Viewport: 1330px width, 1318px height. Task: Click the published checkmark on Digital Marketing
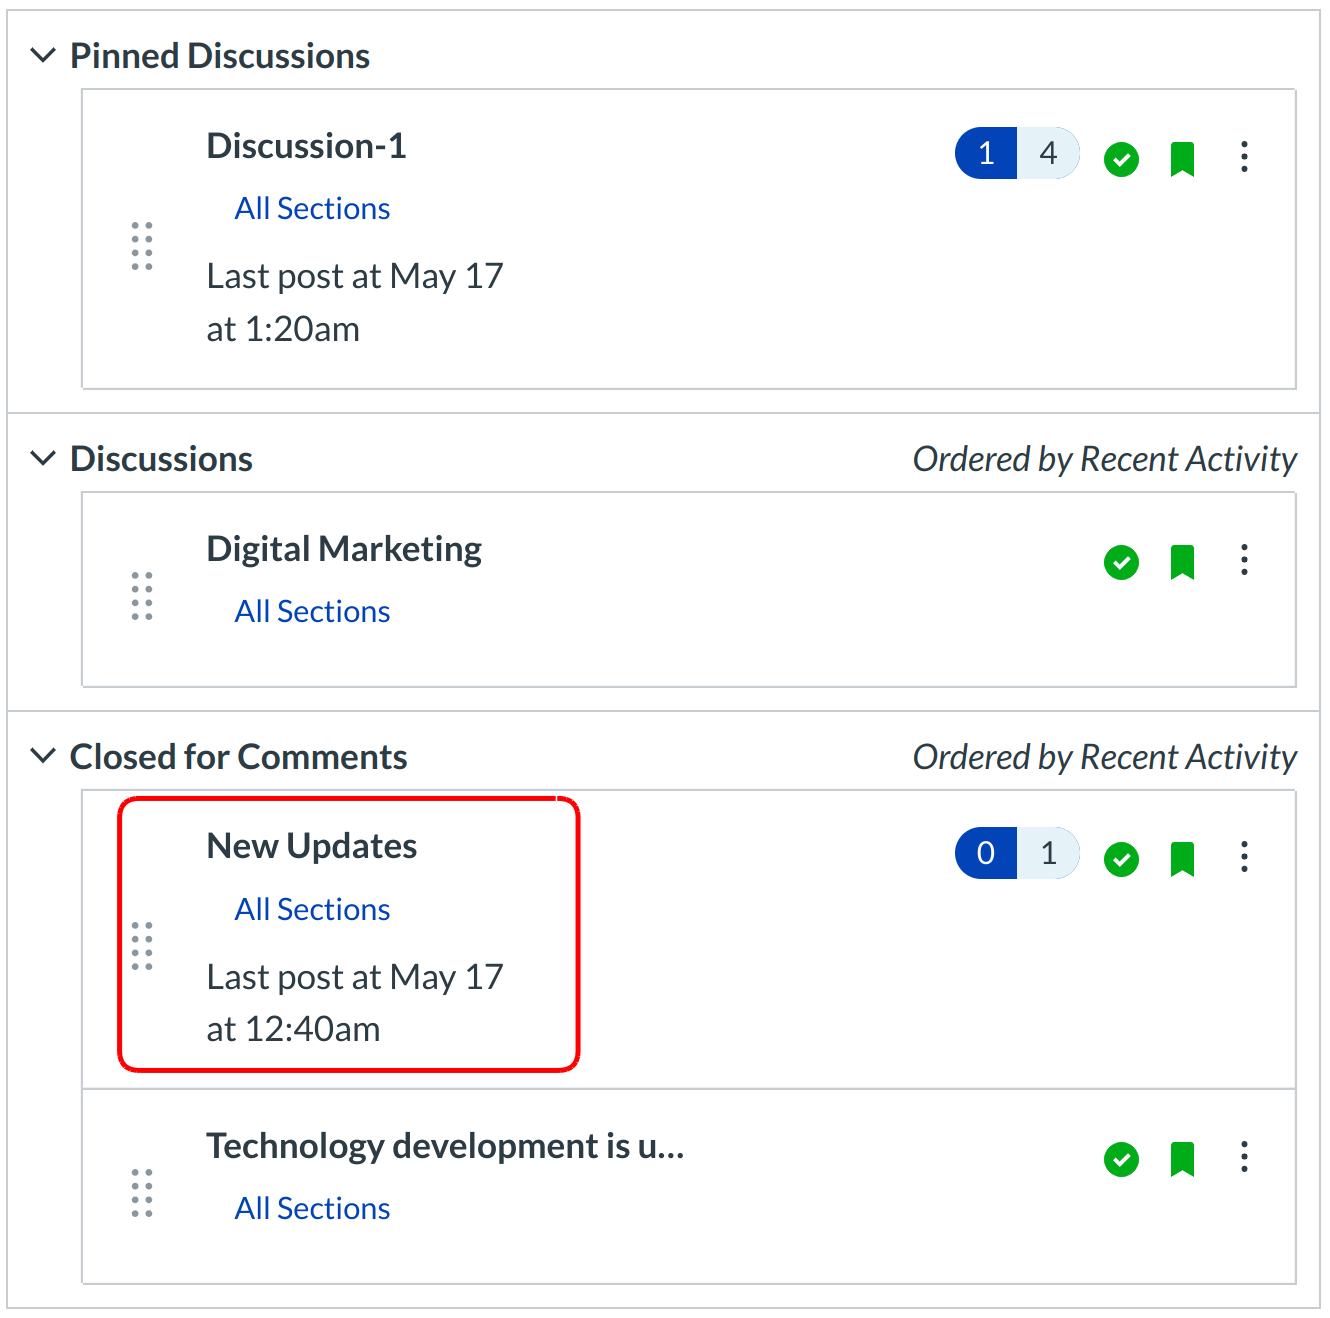click(x=1121, y=562)
